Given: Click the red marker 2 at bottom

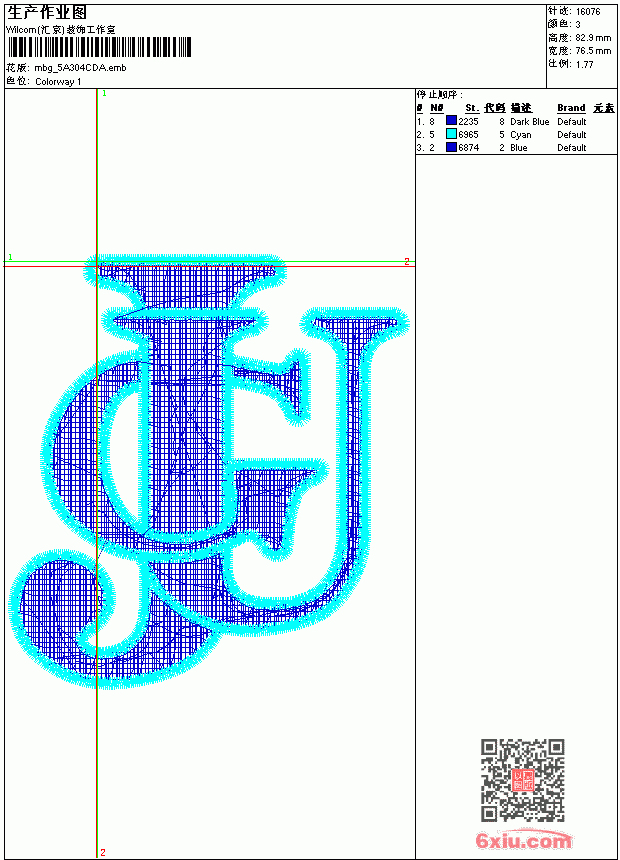Looking at the screenshot, I should tap(103, 852).
